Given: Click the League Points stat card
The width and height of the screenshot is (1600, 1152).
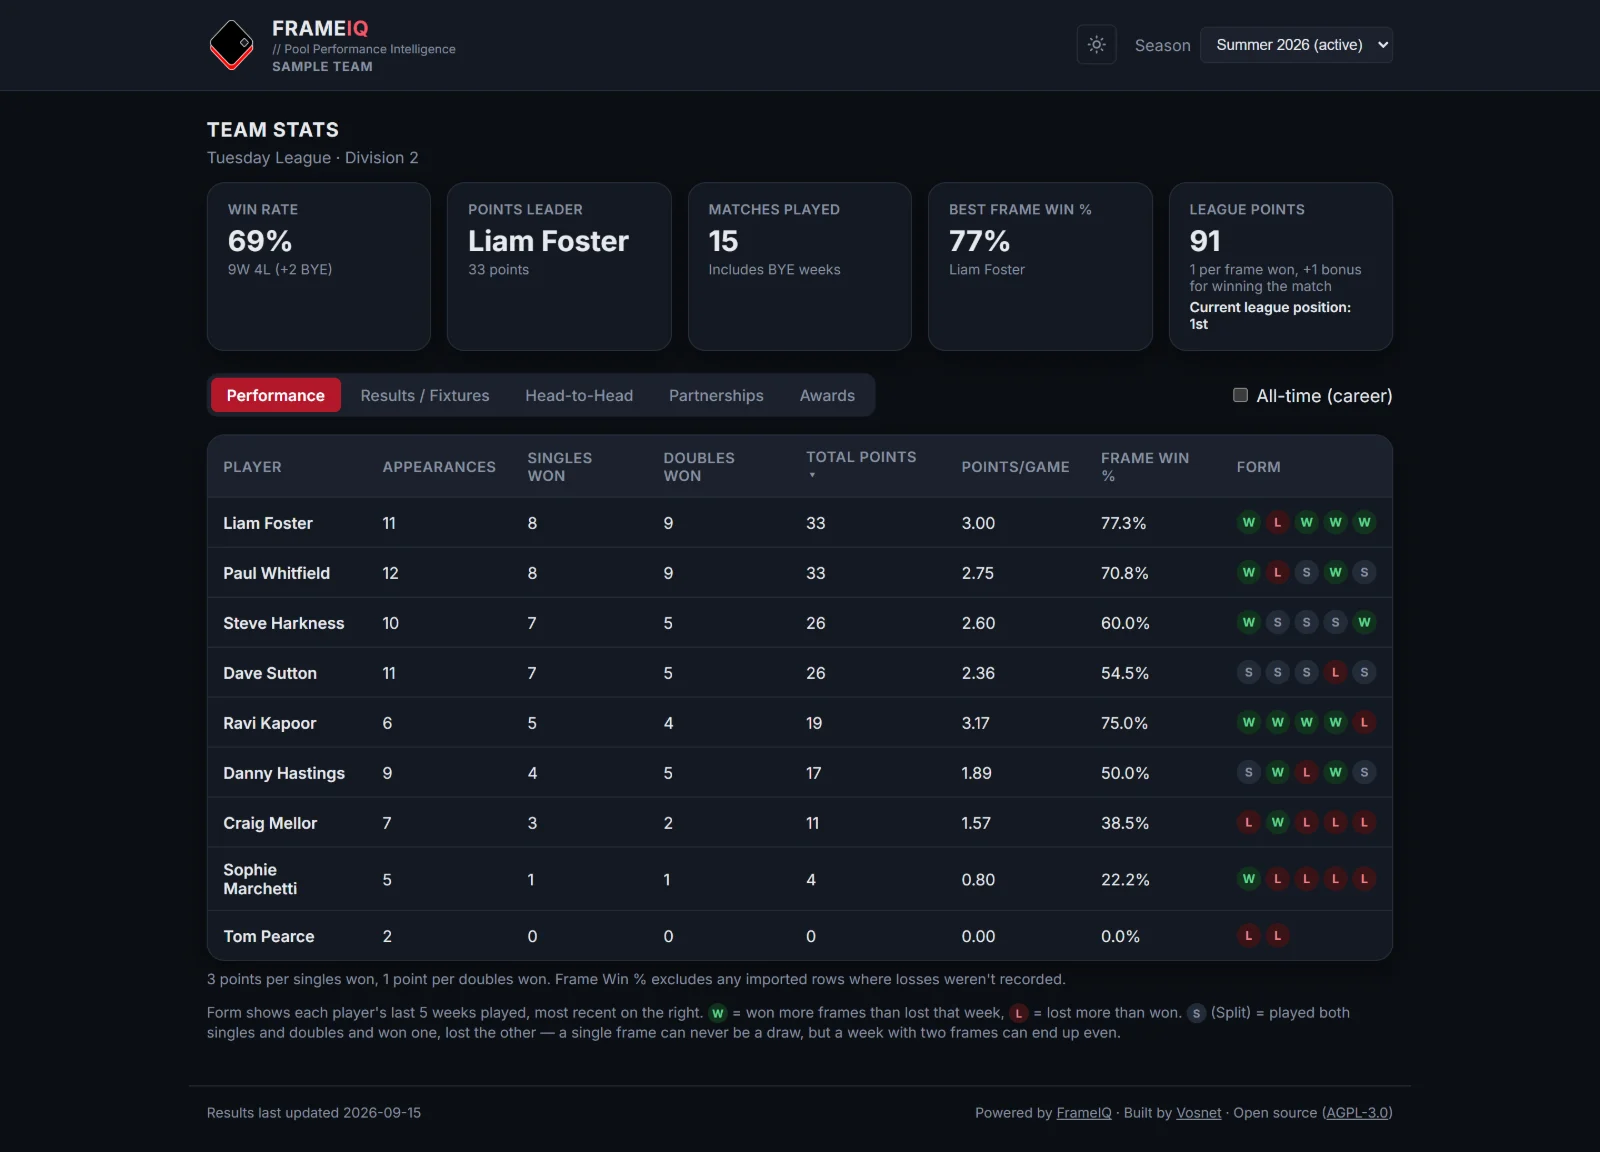Looking at the screenshot, I should click(x=1281, y=266).
